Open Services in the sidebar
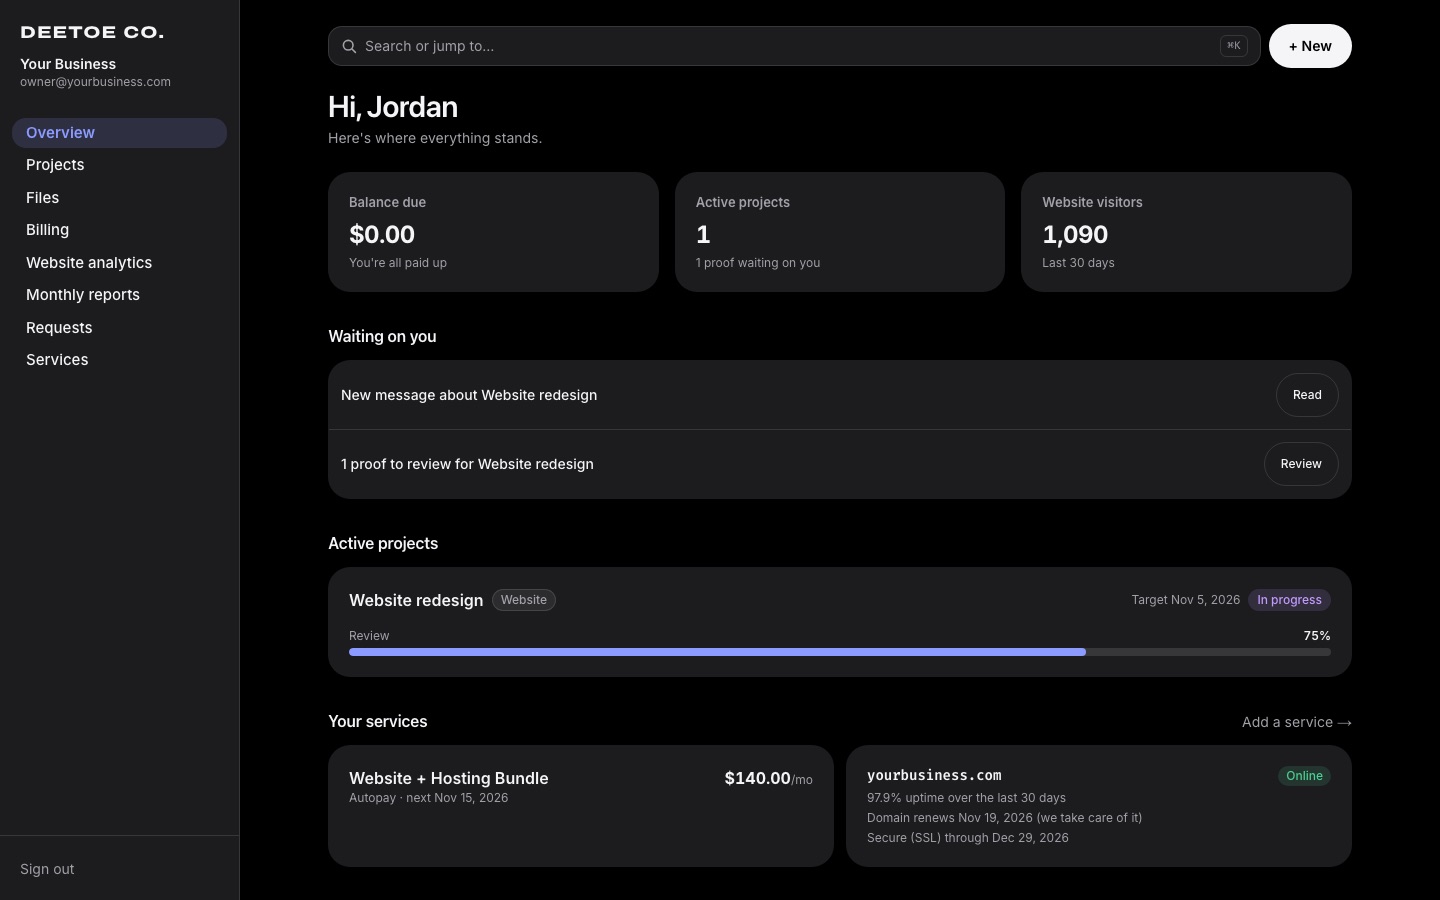 point(119,360)
